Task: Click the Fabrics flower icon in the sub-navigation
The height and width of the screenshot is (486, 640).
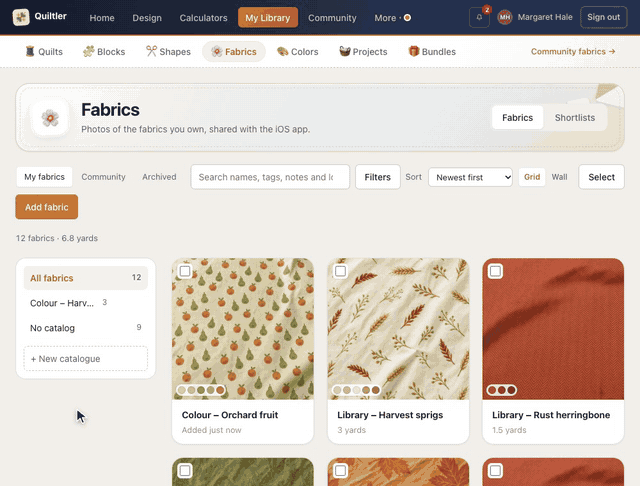Action: coord(217,51)
